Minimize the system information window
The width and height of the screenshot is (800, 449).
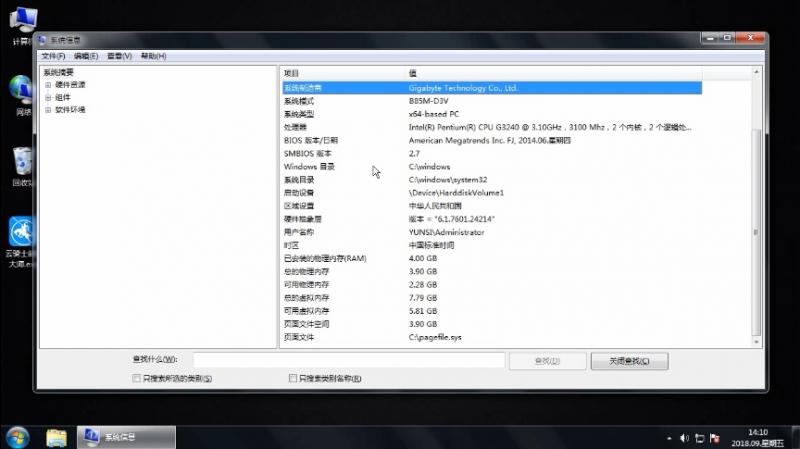[x=709, y=38]
